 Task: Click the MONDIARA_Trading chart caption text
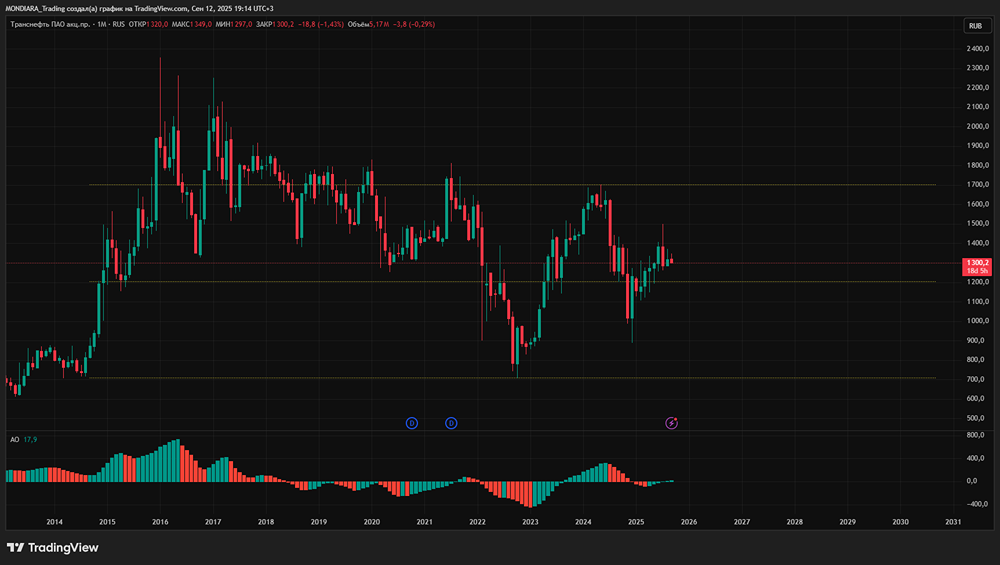point(140,8)
